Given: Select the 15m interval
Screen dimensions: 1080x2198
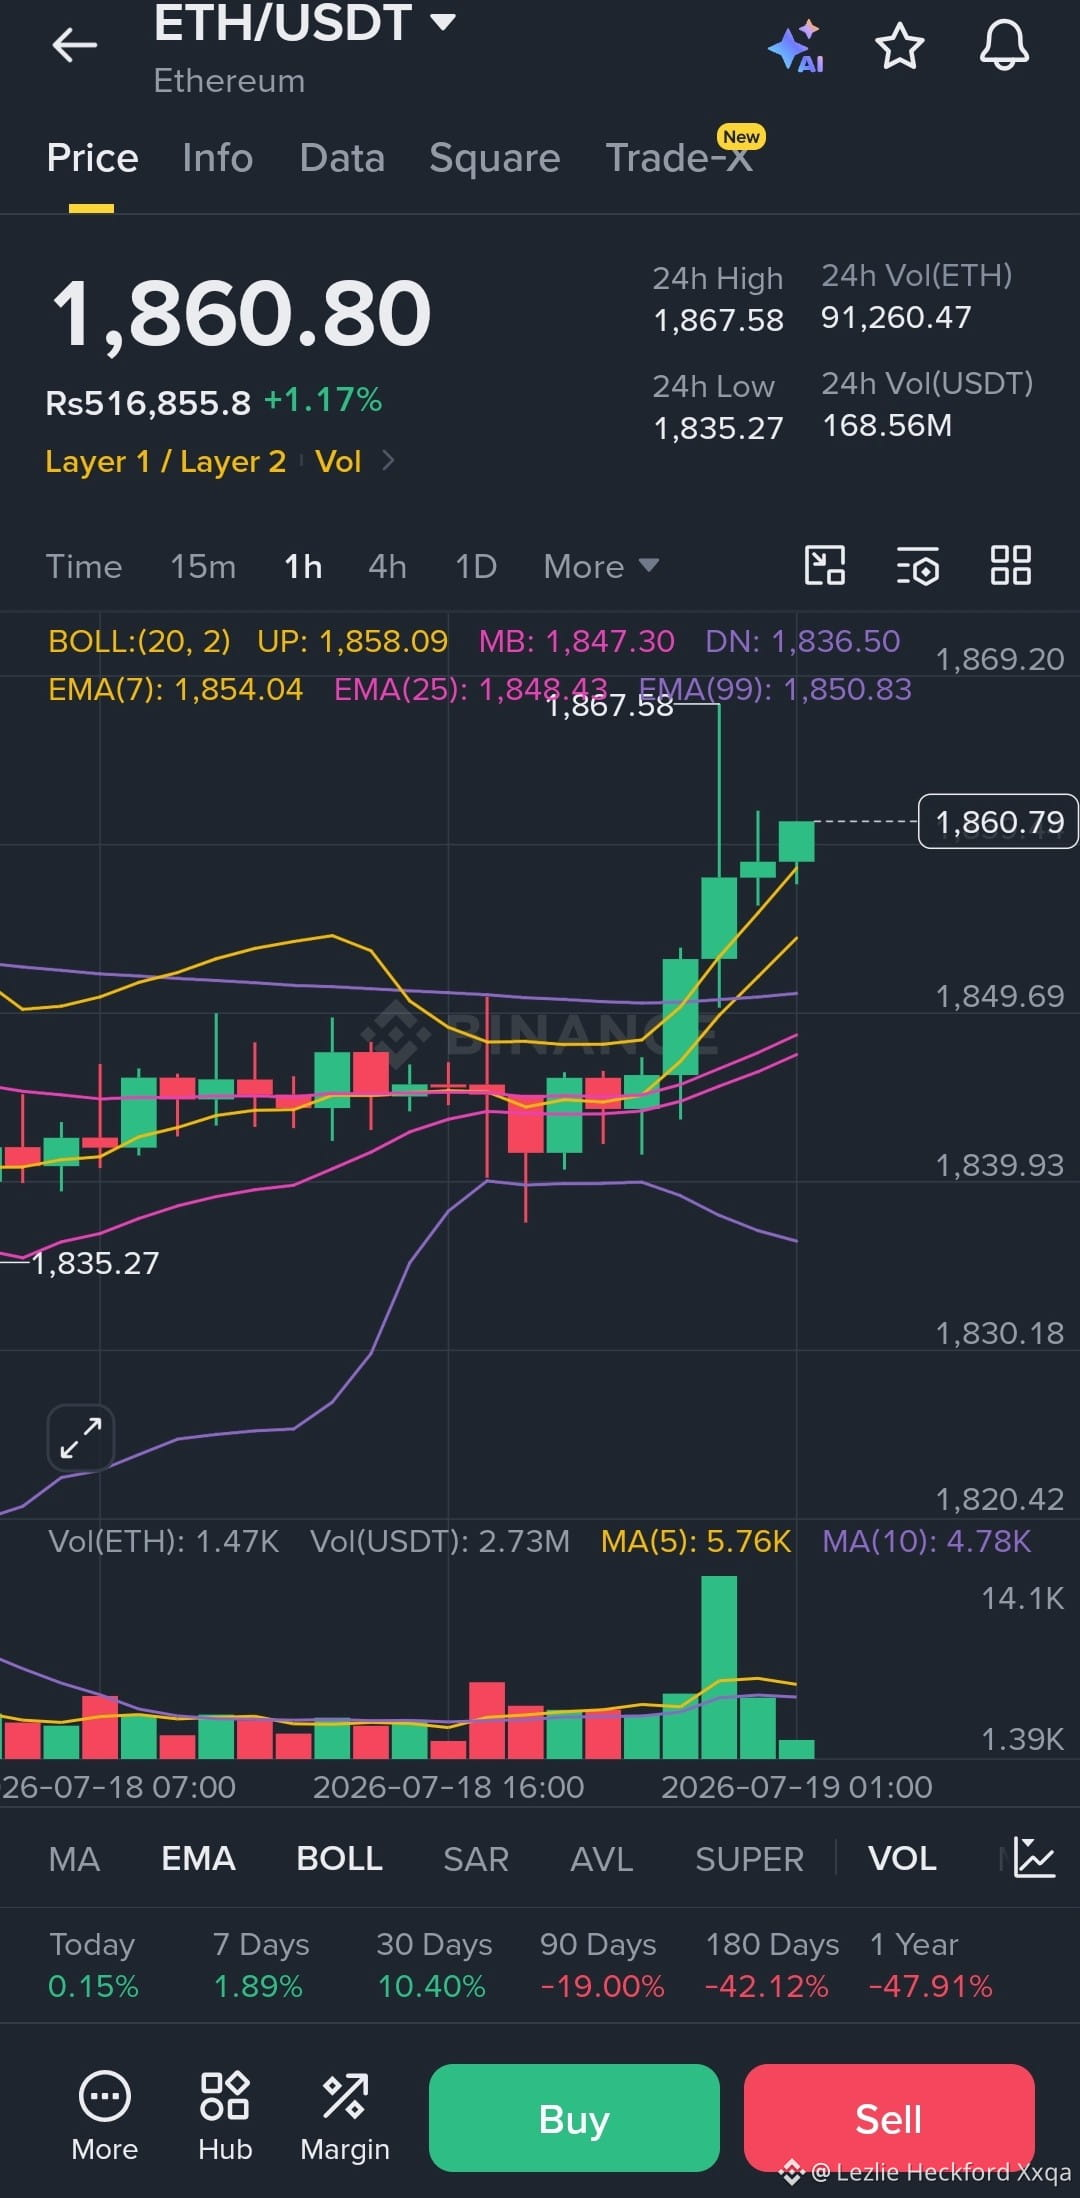Looking at the screenshot, I should pyautogui.click(x=203, y=566).
